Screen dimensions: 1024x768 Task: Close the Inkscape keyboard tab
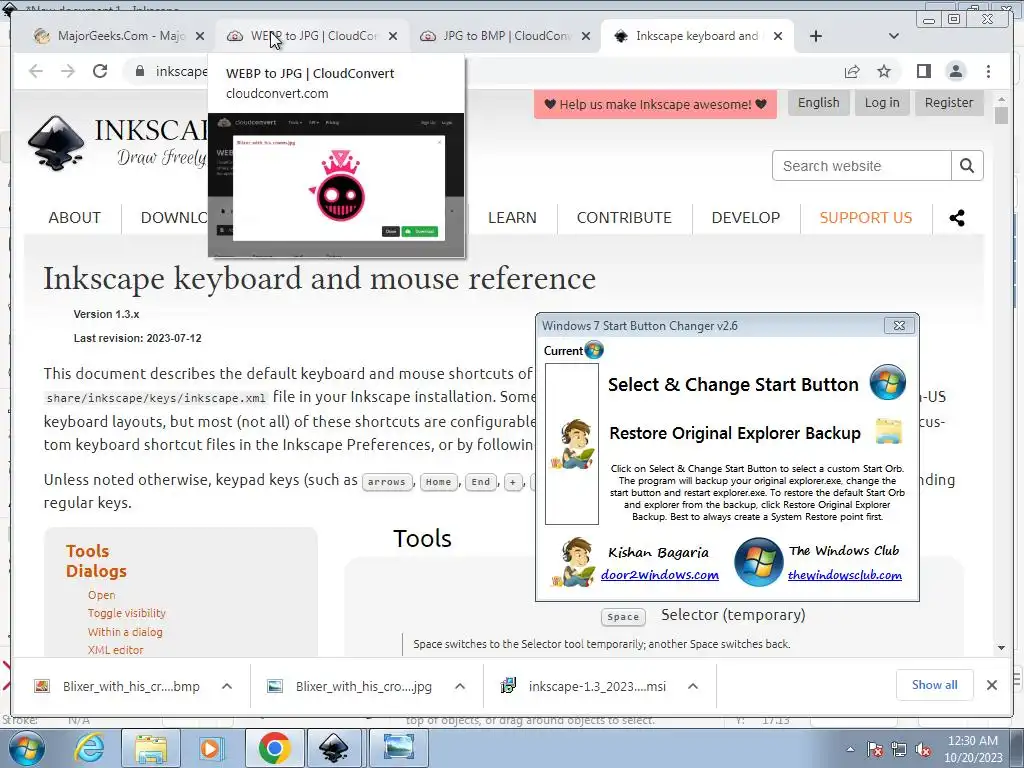(778, 37)
